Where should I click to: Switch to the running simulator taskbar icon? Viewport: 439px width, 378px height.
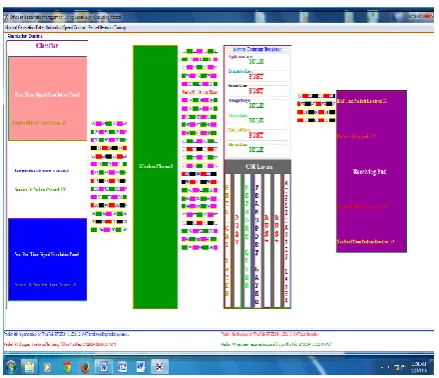pos(159,367)
